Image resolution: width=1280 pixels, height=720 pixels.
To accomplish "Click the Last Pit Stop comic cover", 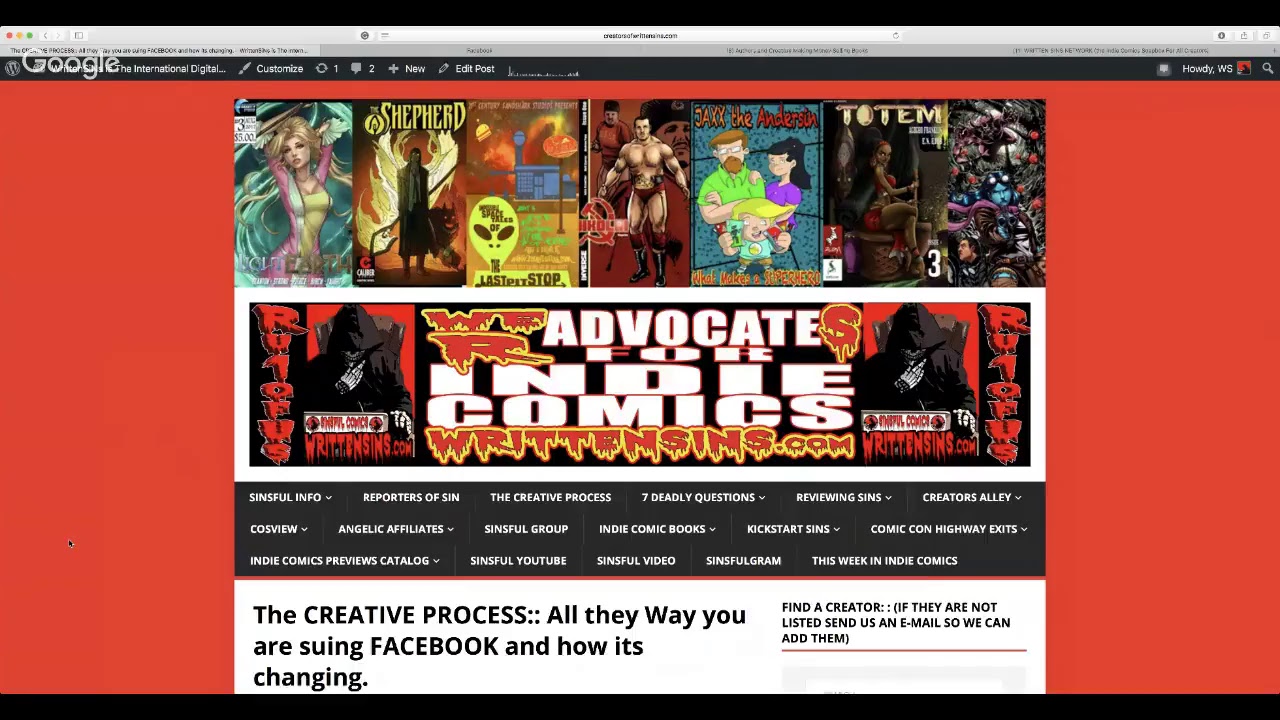I will point(523,193).
